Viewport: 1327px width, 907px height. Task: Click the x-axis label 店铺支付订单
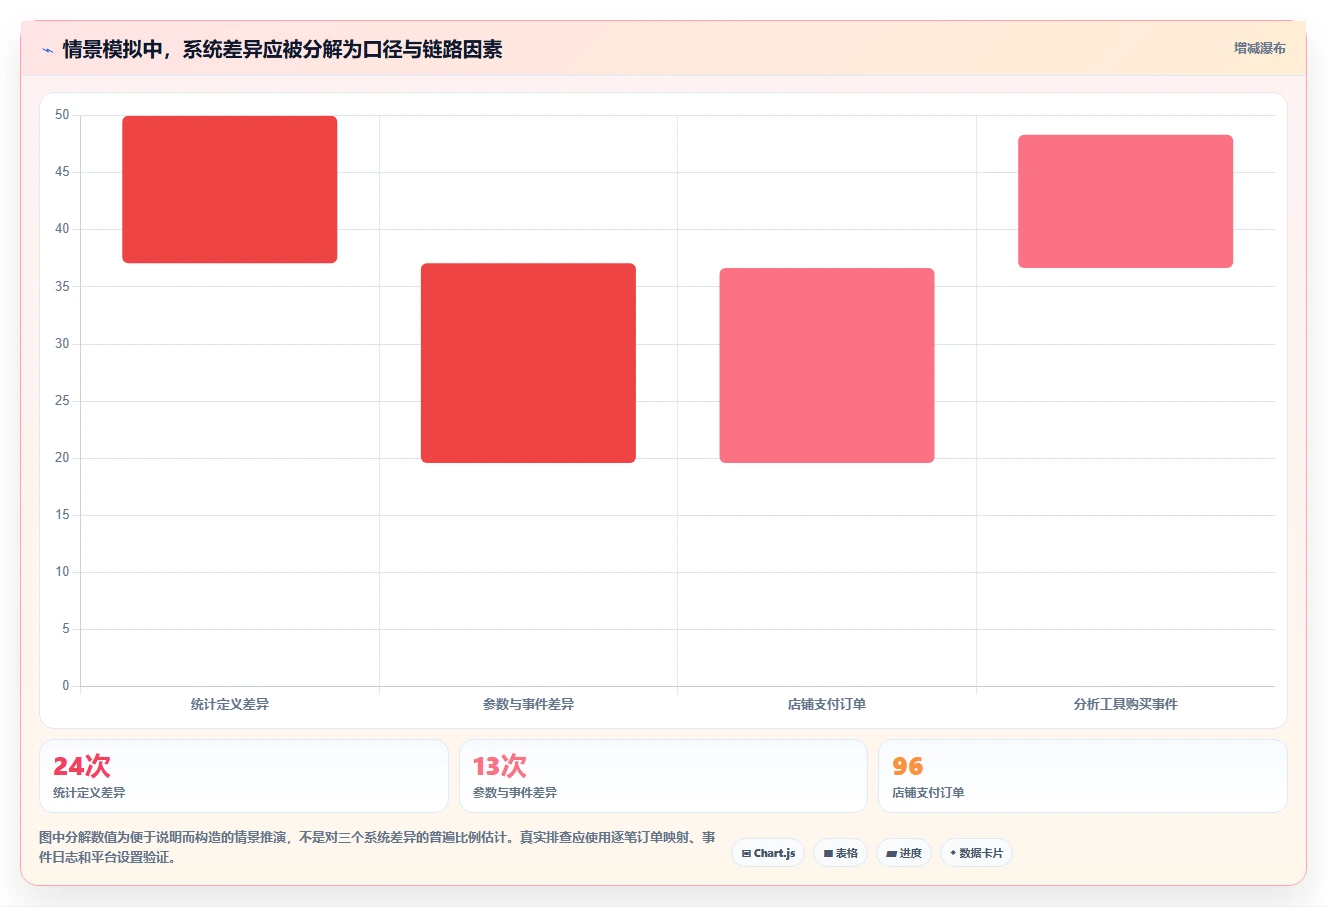click(x=827, y=704)
